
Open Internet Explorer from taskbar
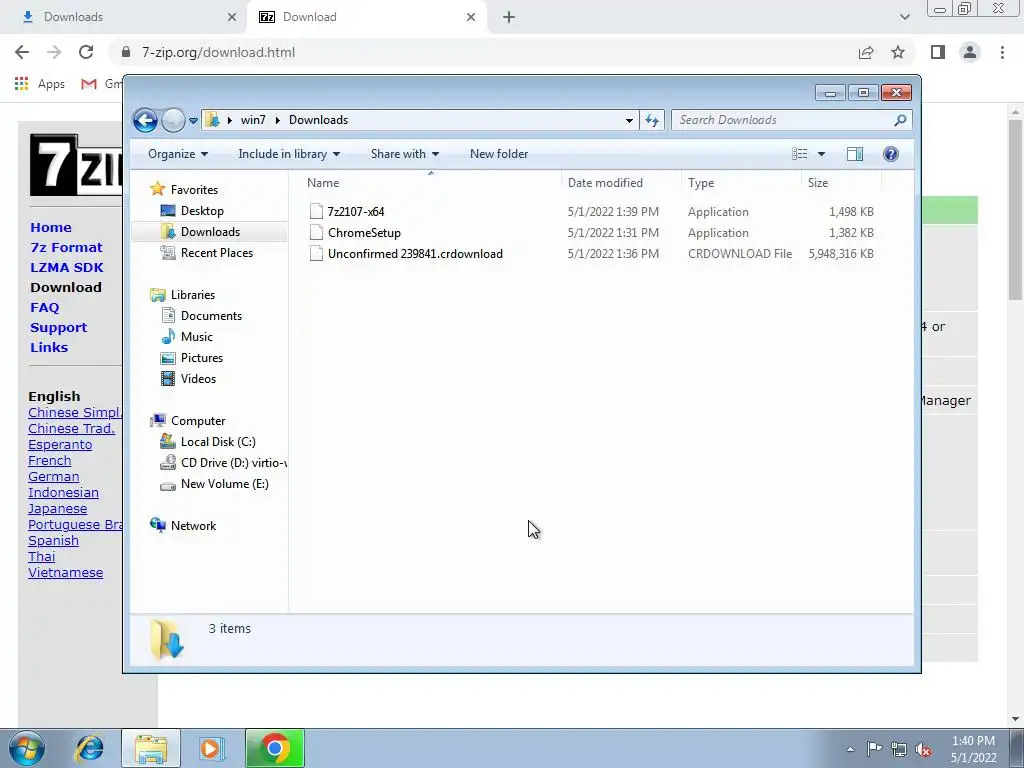(x=89, y=748)
